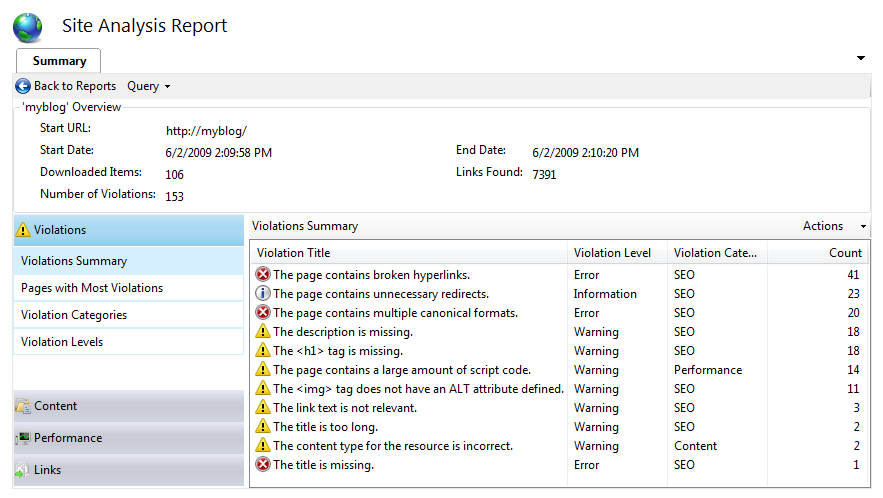Open the Query dropdown menu
This screenshot has height=498, width=883.
point(149,87)
